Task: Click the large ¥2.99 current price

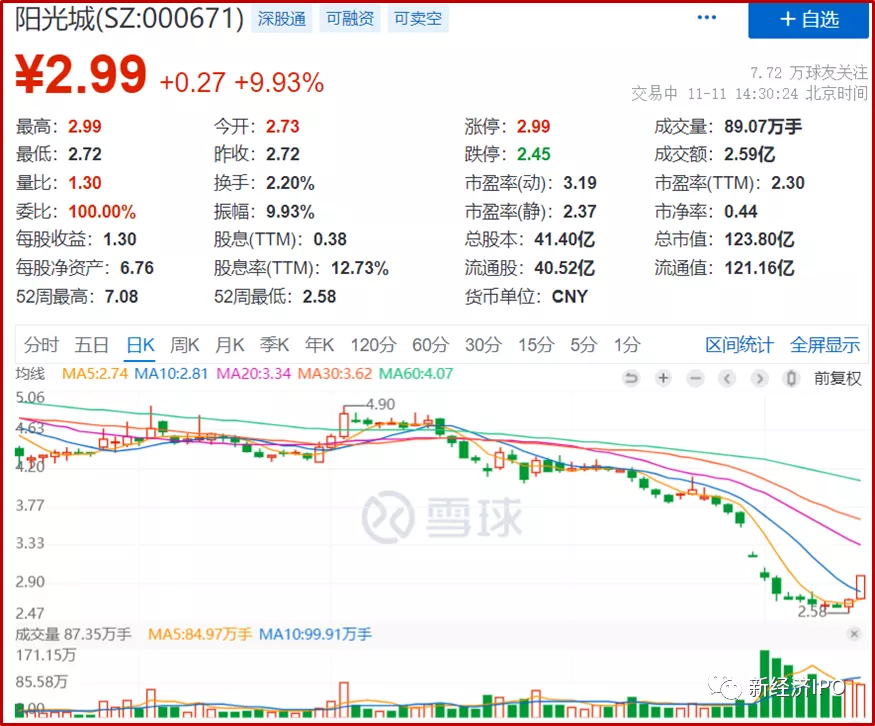Action: tap(81, 74)
